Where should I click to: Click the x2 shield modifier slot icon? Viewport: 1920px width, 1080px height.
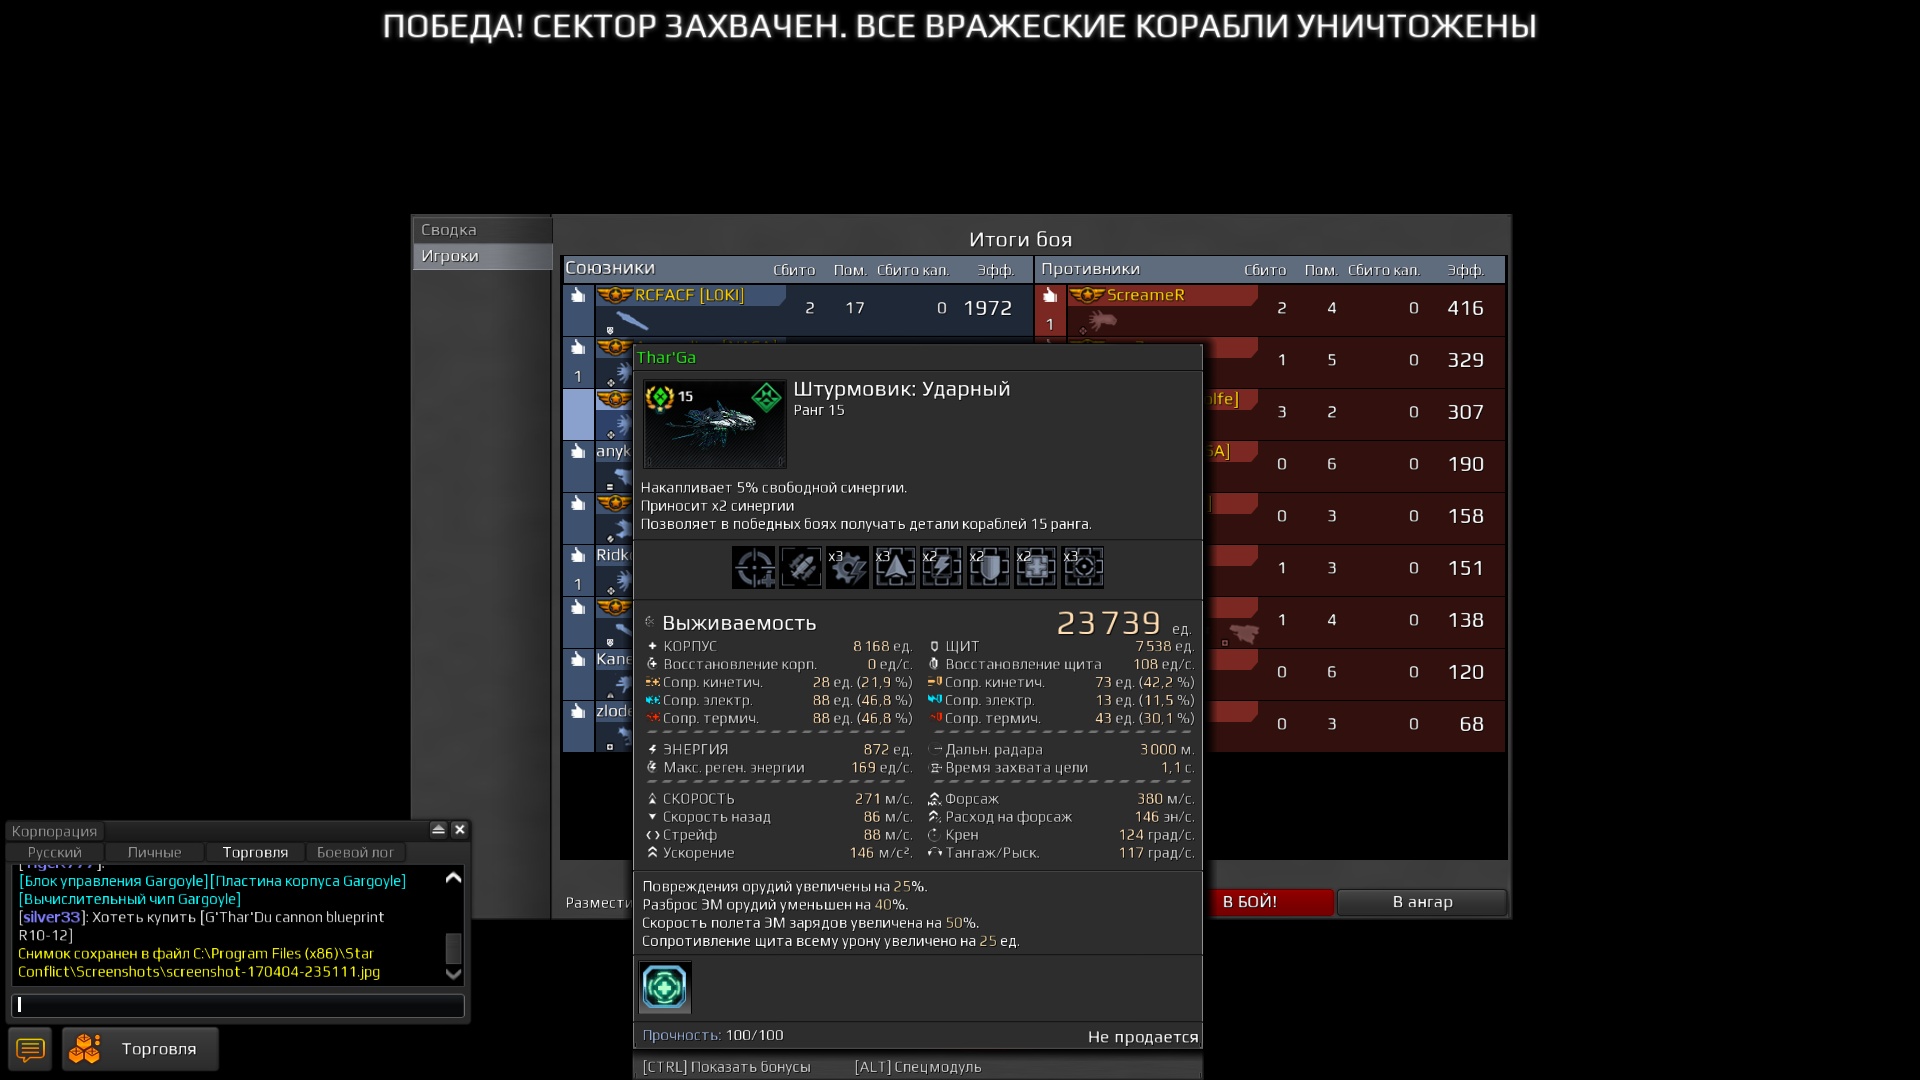988,567
